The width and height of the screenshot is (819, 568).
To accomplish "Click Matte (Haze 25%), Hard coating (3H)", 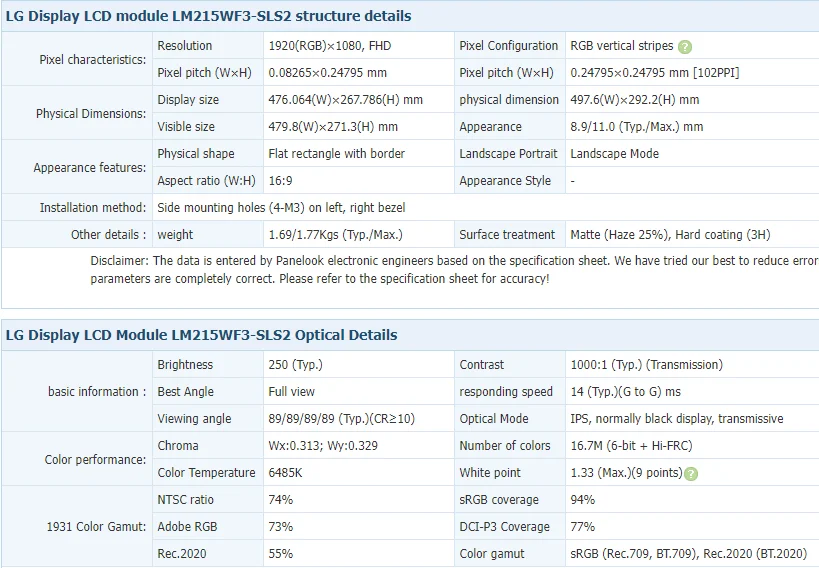I will point(670,235).
